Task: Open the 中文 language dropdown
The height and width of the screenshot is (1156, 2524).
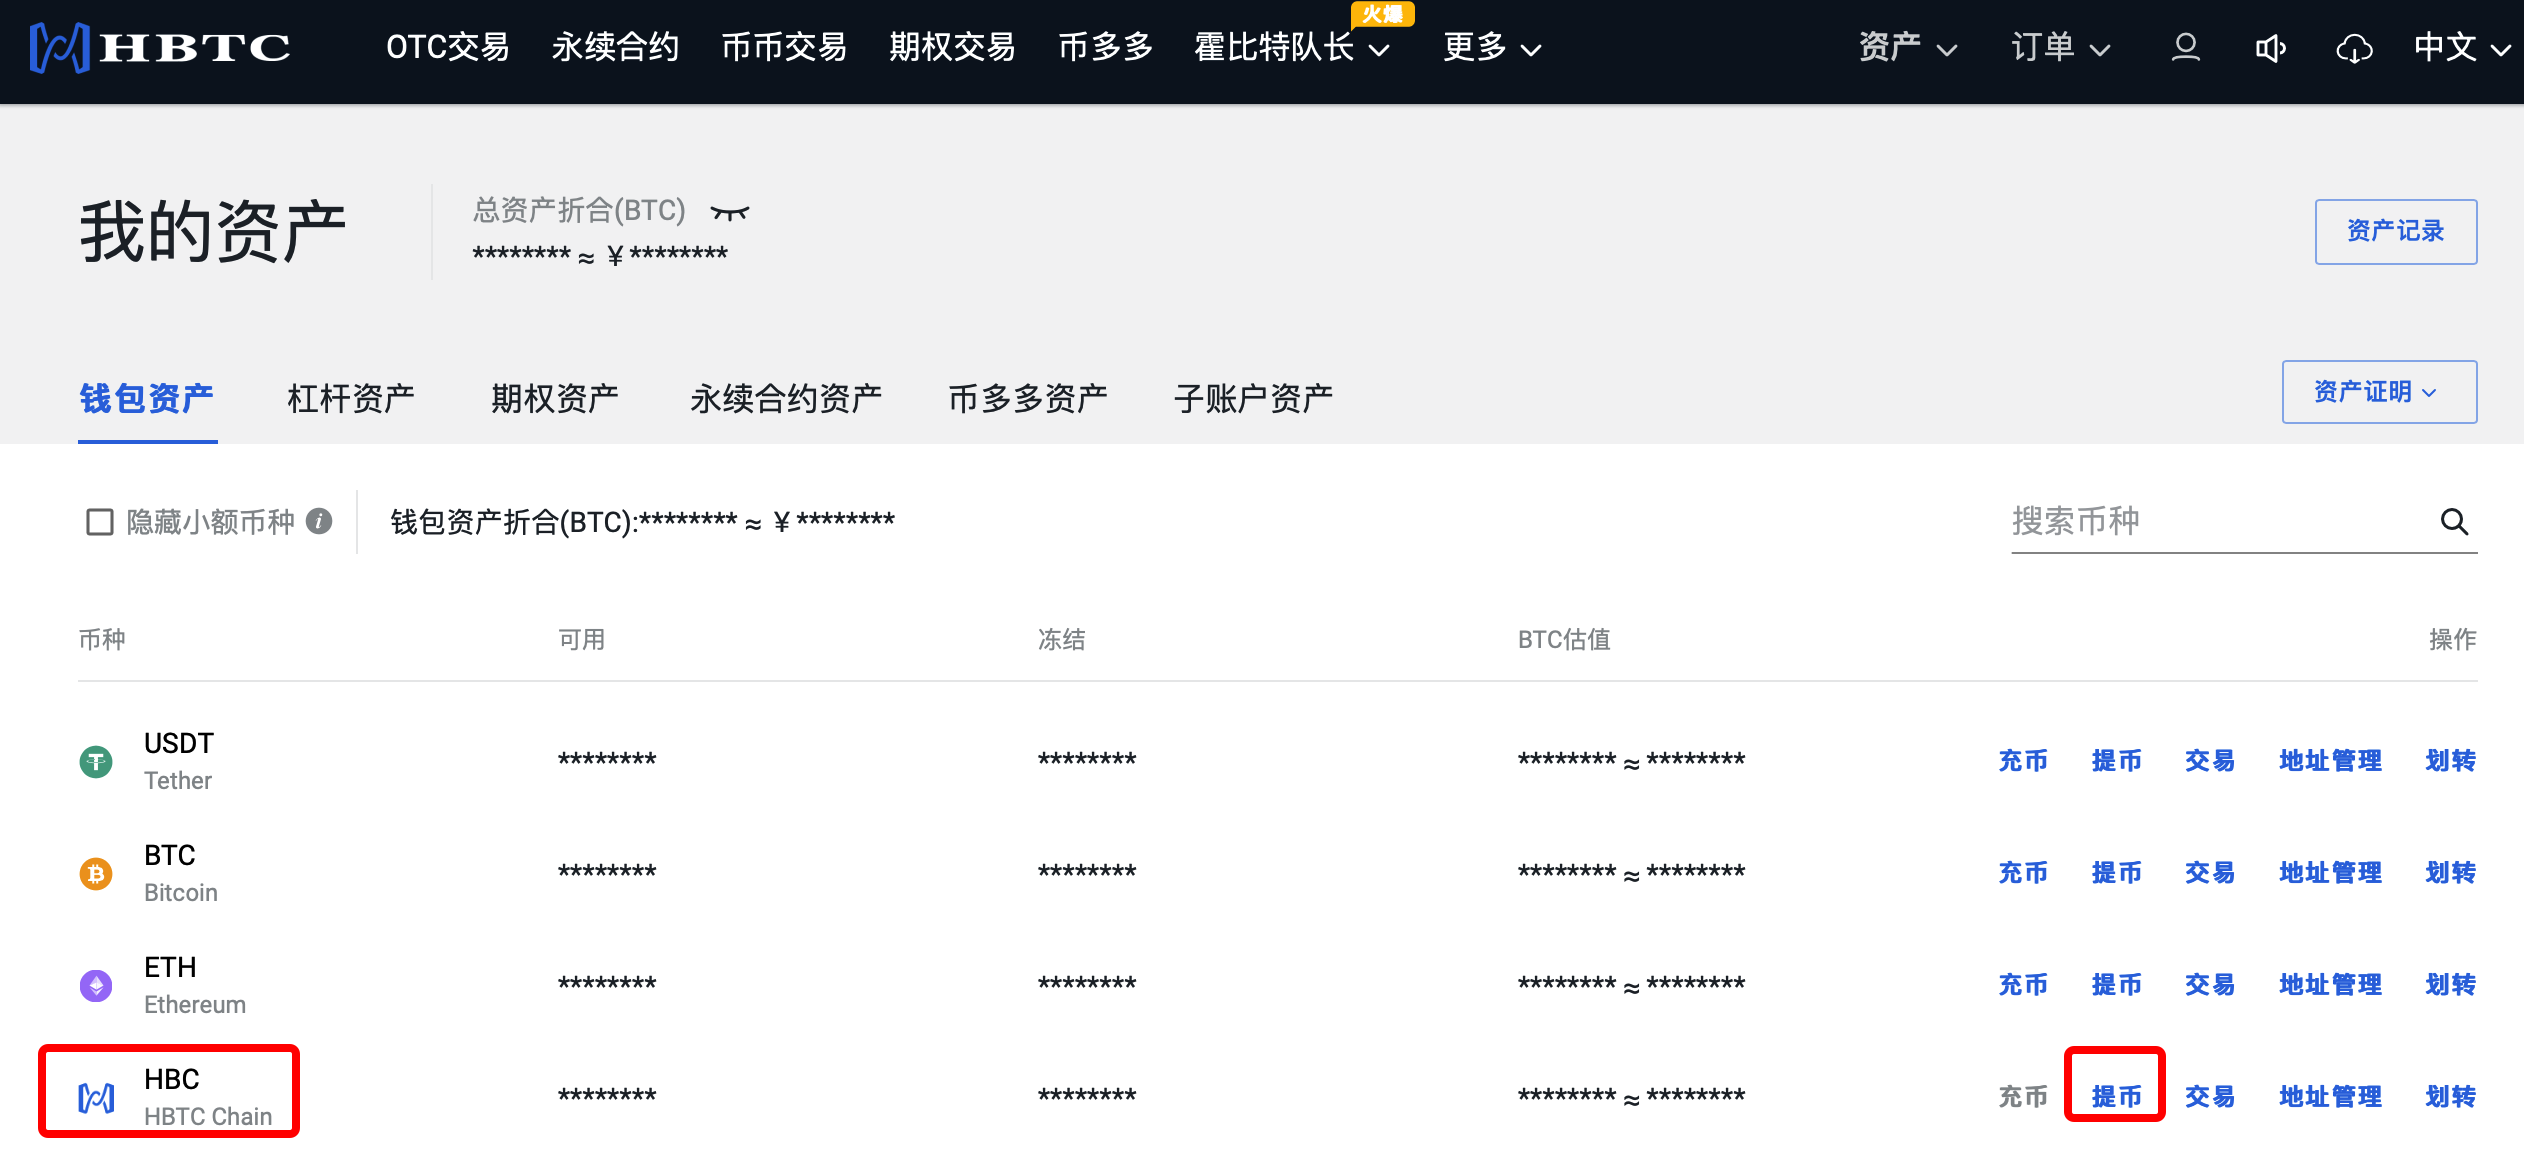Action: (2462, 47)
